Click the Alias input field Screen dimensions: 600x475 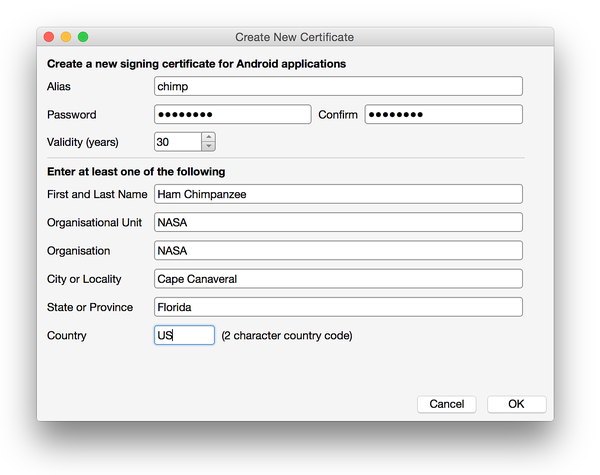[338, 86]
